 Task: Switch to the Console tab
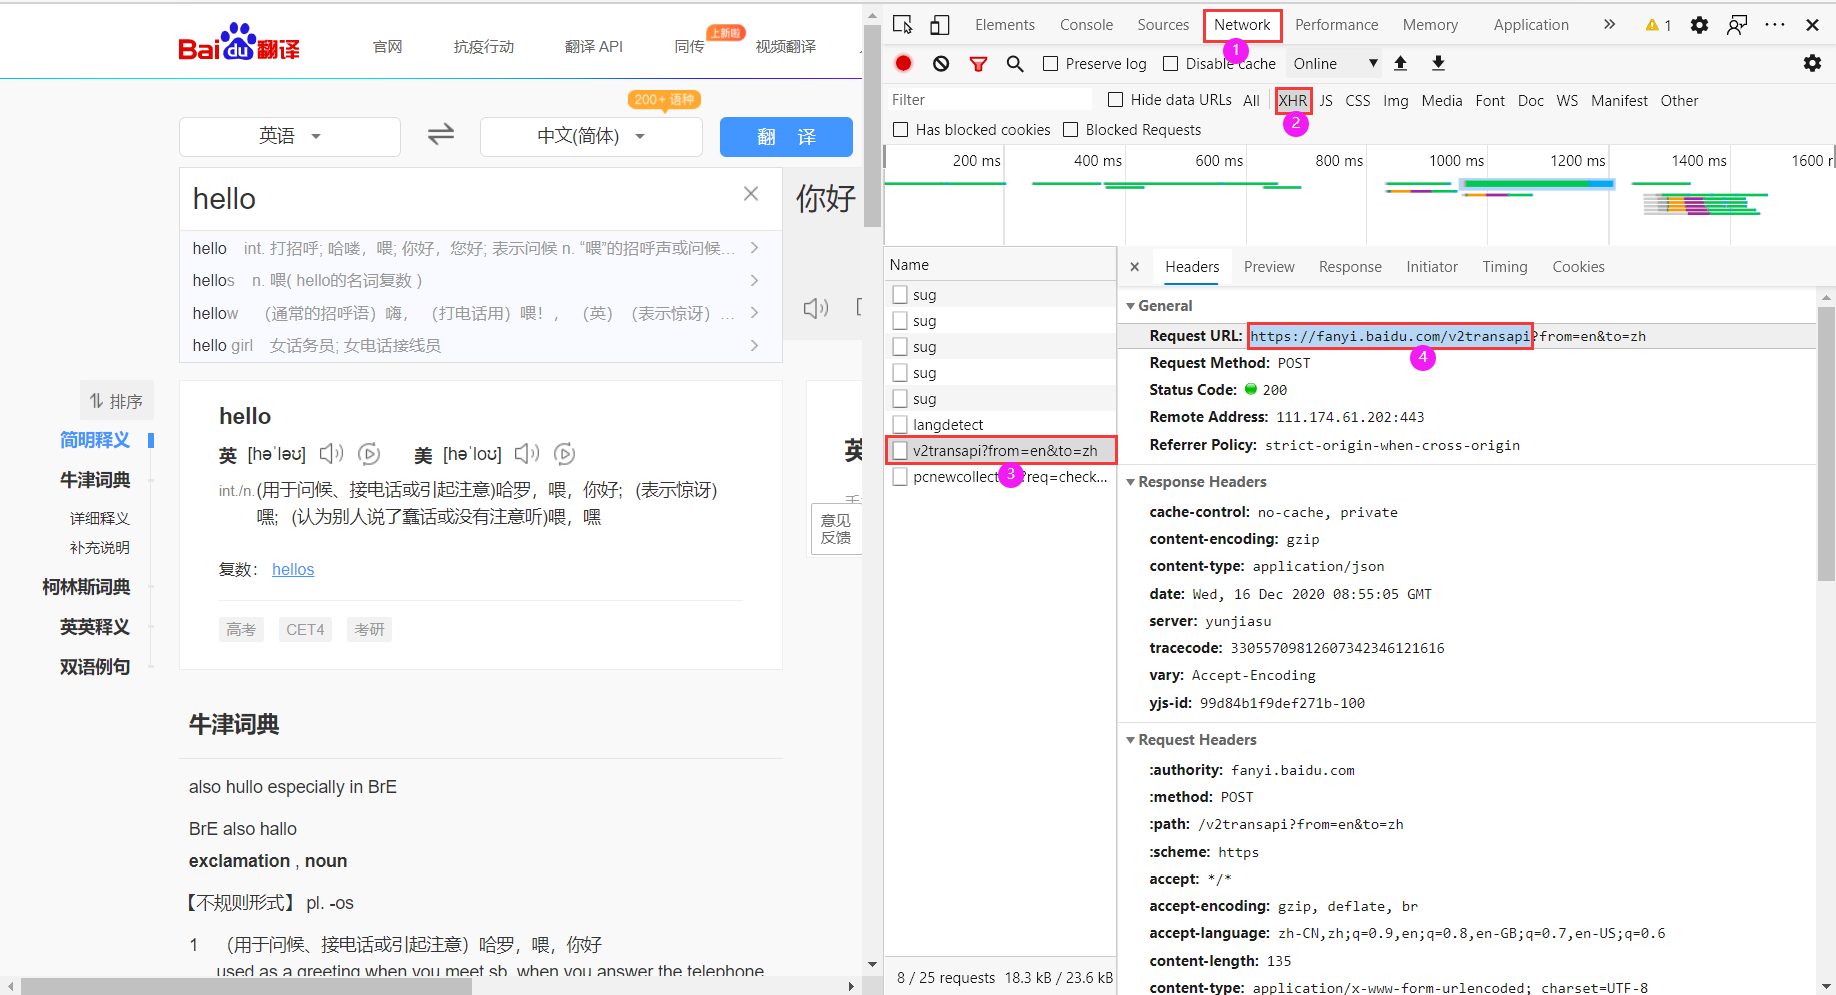pos(1086,25)
